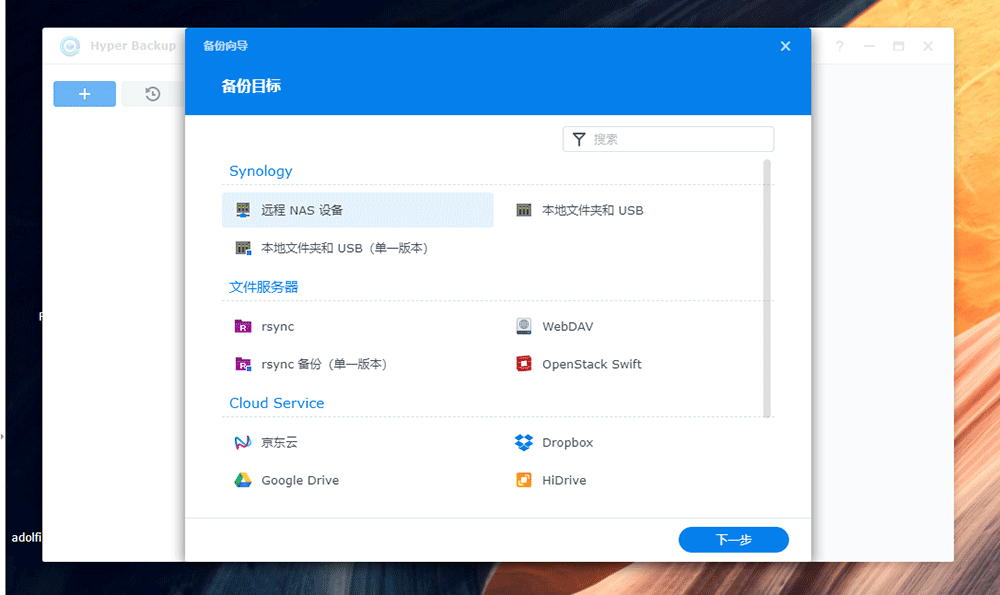
Task: Click the 远程 NAS 设备 label
Action: [x=302, y=210]
